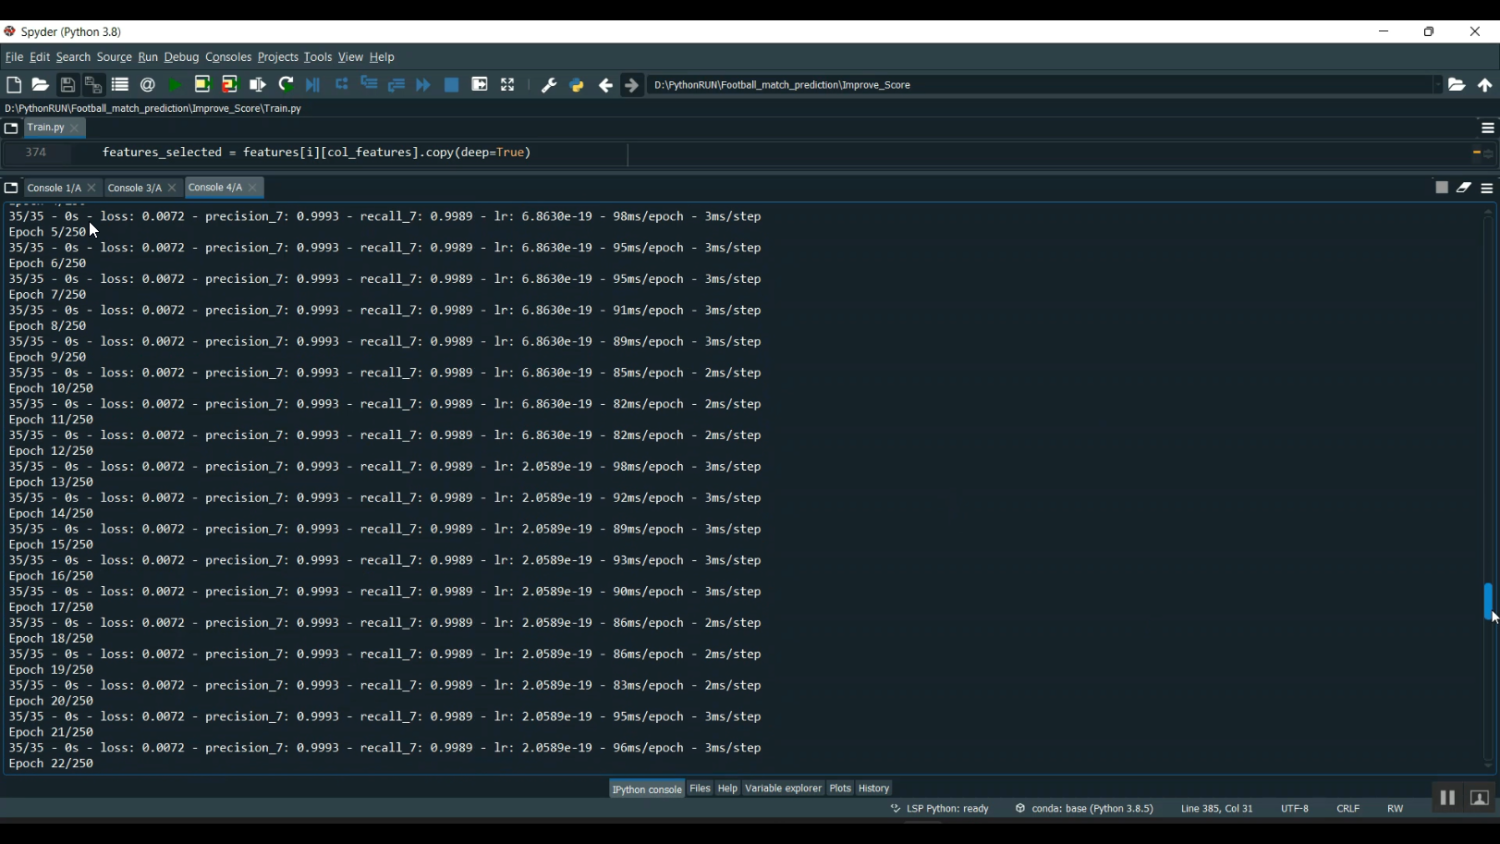1500x844 pixels.
Task: Go to parent directory up arrow
Action: (1485, 86)
